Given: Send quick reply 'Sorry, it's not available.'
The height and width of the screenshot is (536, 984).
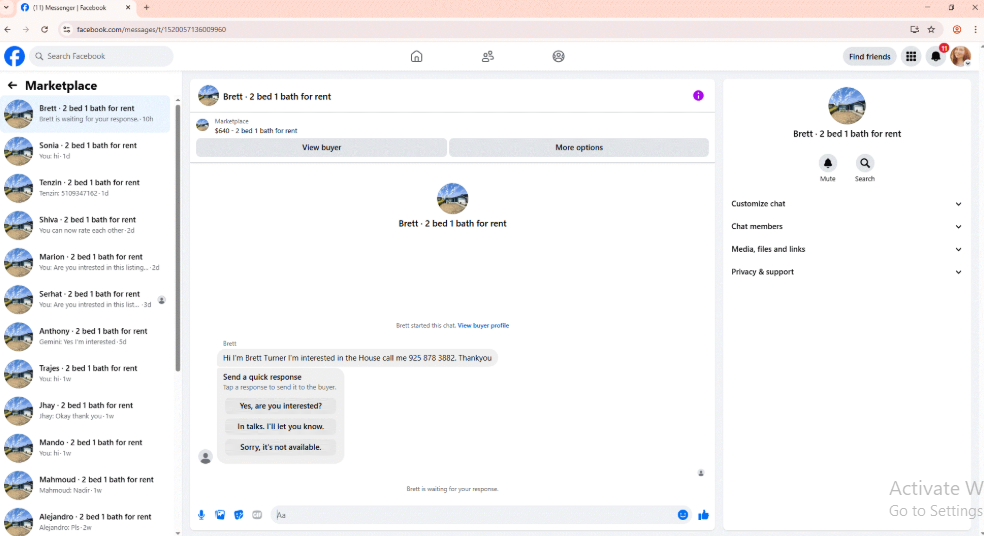Looking at the screenshot, I should click(x=280, y=448).
